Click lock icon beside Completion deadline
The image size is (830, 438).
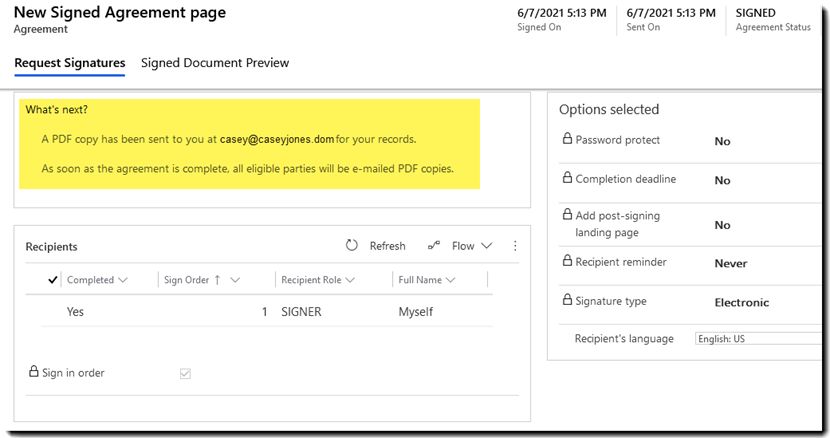click(x=567, y=179)
